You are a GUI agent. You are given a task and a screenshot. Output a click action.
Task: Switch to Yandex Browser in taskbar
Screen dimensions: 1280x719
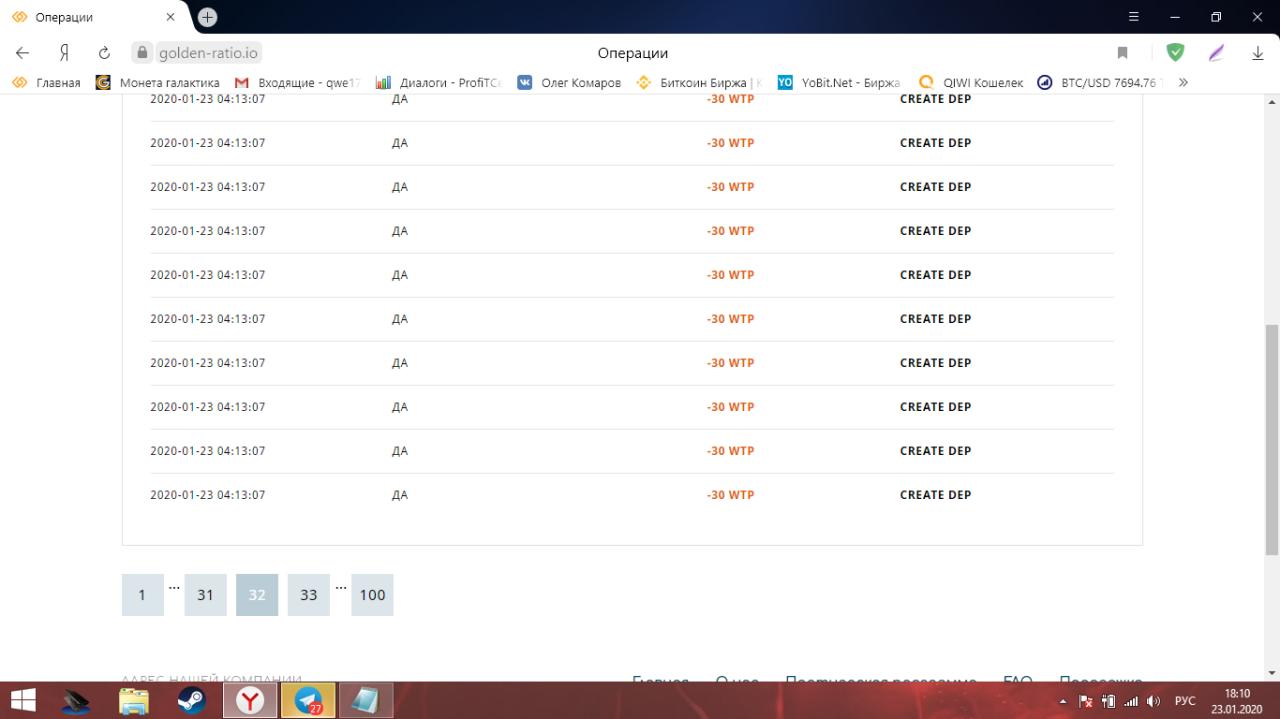[x=249, y=700]
